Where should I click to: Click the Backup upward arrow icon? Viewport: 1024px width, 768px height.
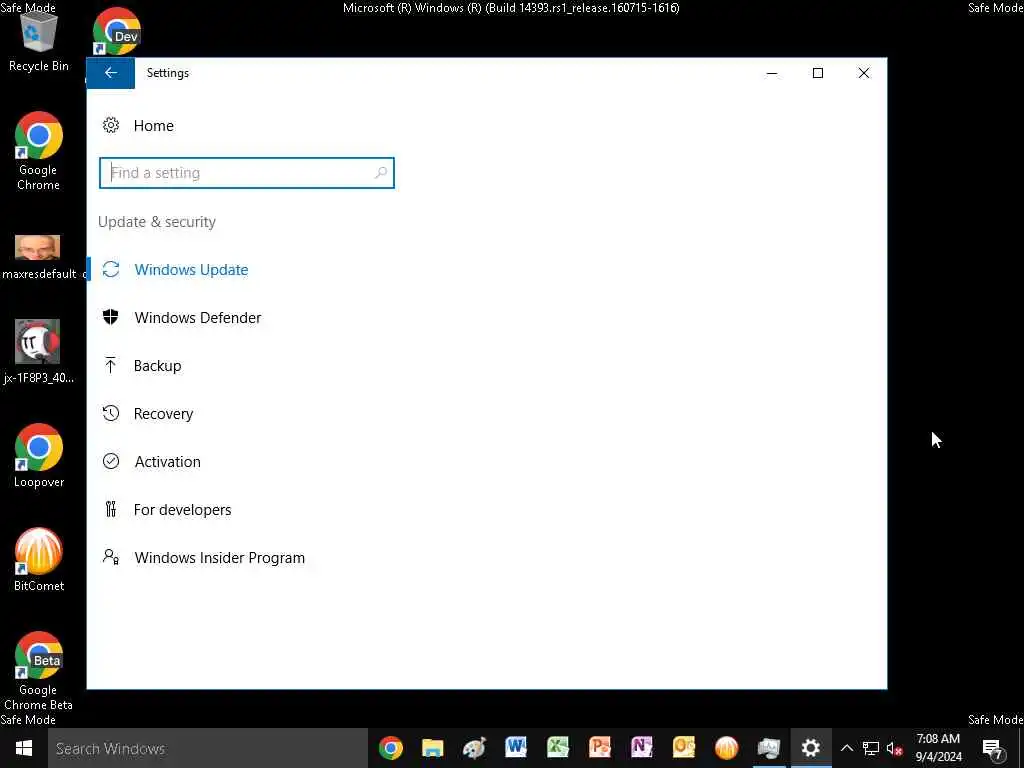[x=111, y=365]
